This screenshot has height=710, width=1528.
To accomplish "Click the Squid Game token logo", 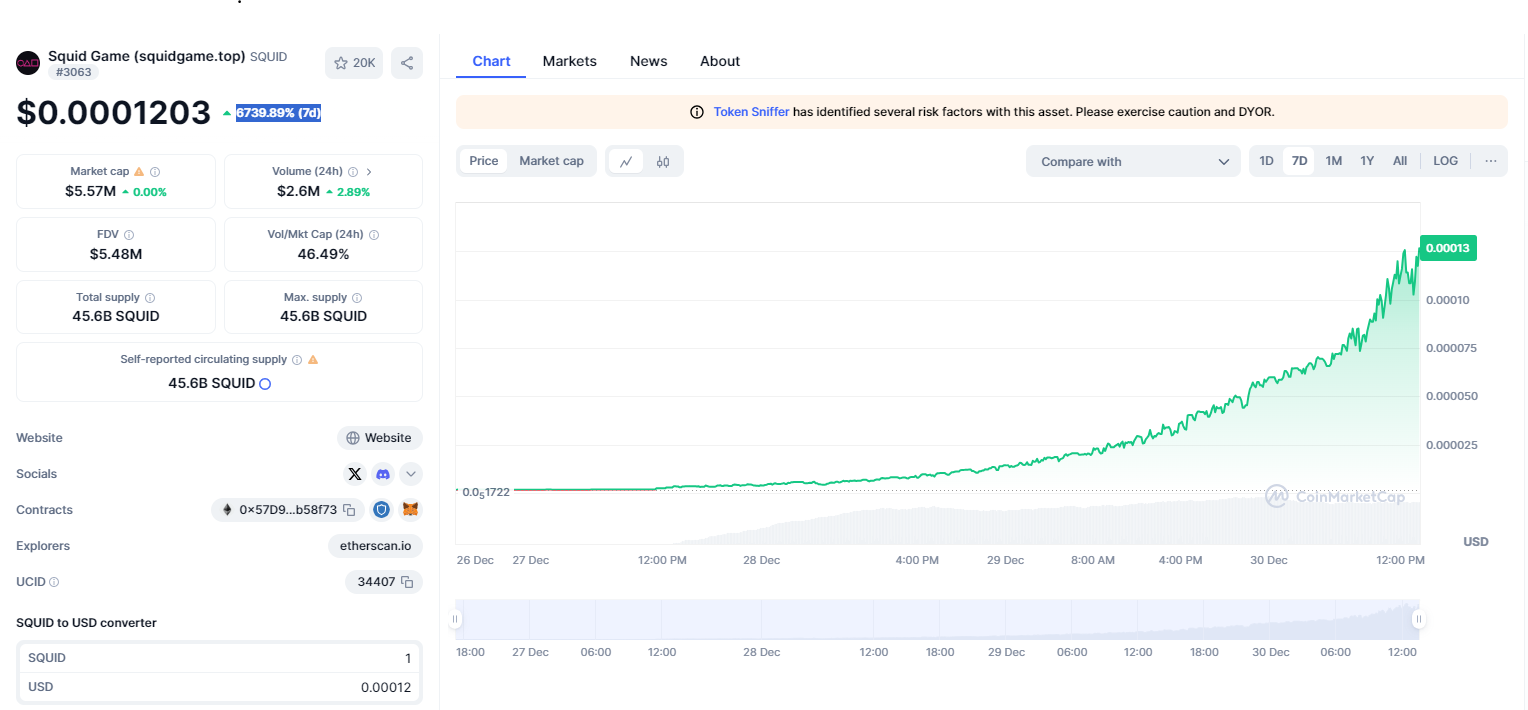I will (x=28, y=63).
